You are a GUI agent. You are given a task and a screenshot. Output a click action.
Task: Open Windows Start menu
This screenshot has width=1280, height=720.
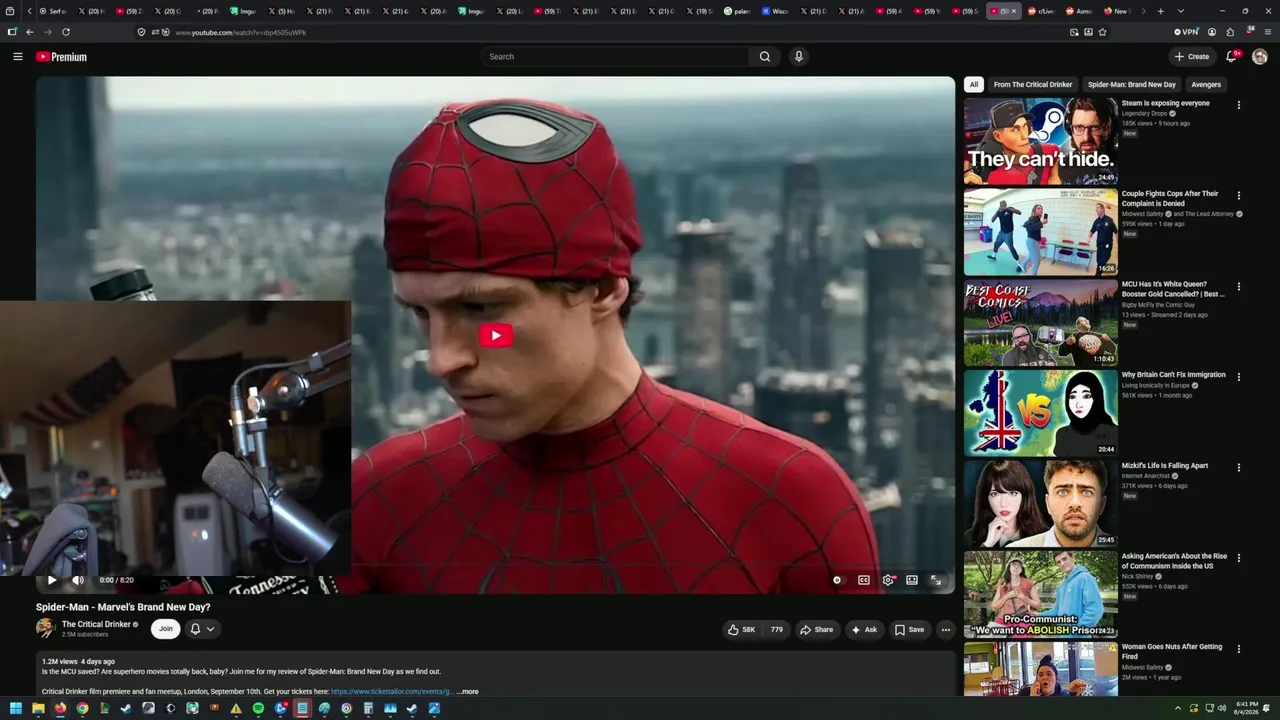[x=15, y=709]
